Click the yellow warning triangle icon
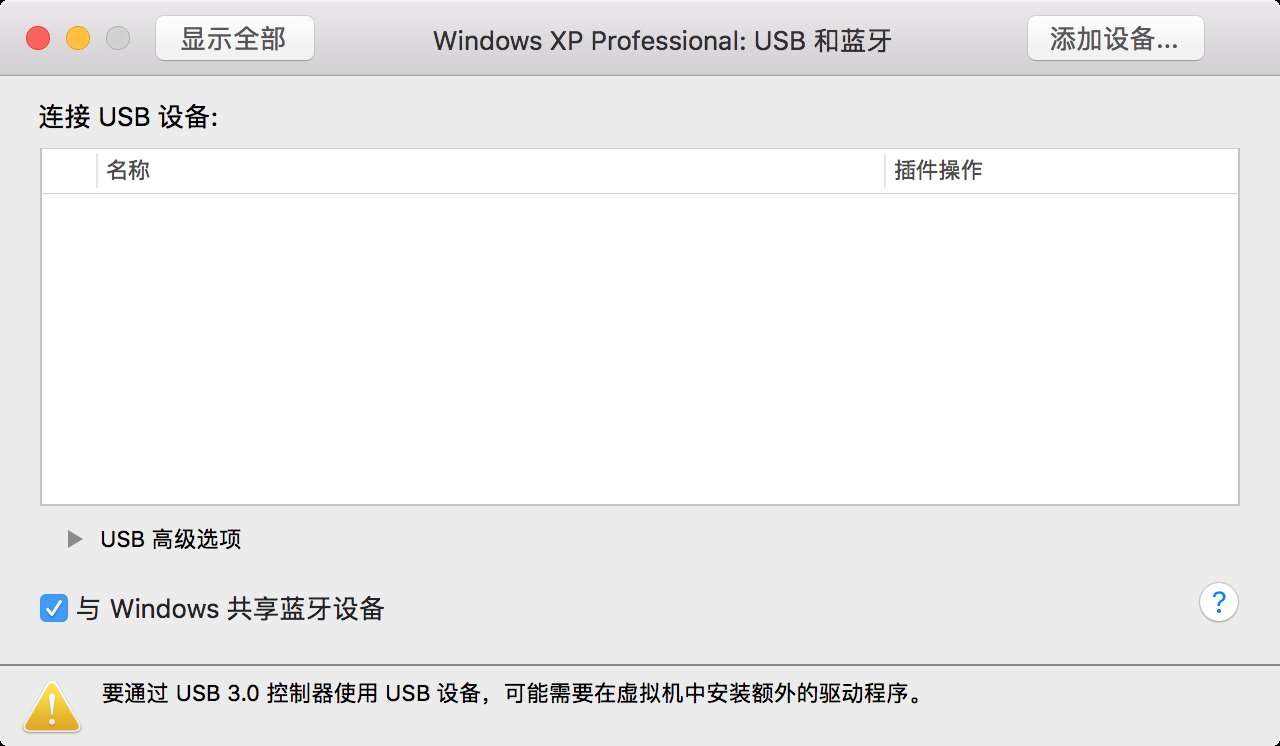1280x746 pixels. [52, 706]
